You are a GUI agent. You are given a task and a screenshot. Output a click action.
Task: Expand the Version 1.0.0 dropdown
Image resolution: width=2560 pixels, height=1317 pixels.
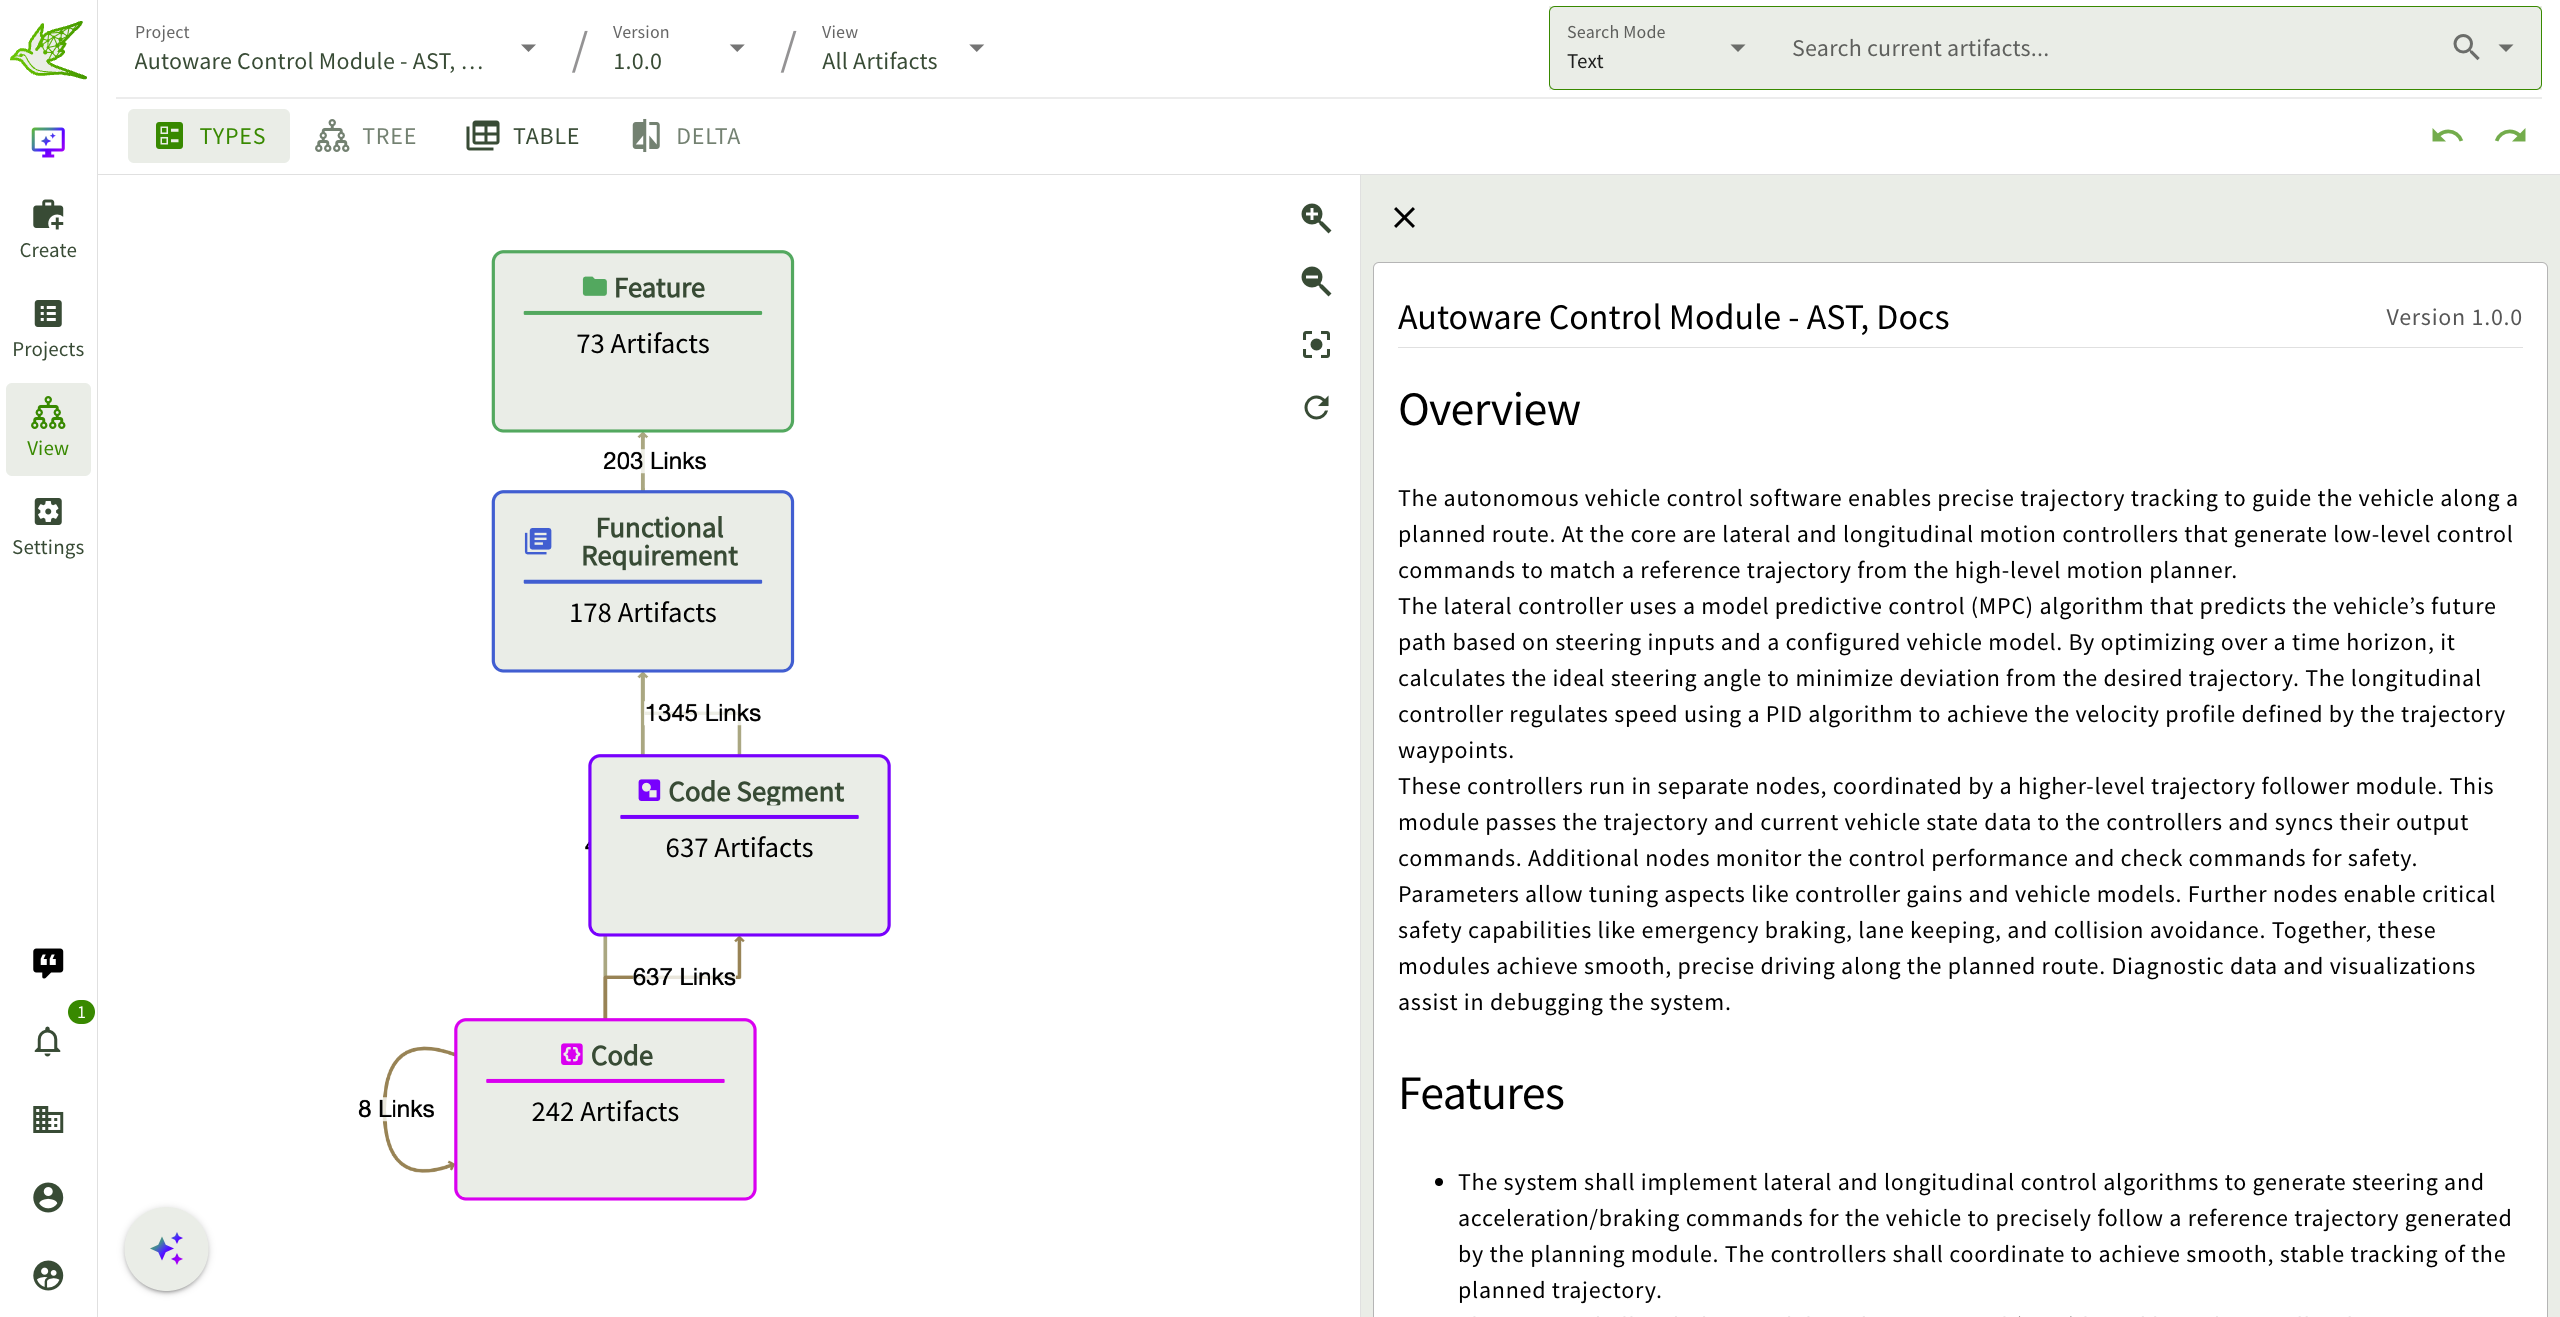click(x=737, y=48)
